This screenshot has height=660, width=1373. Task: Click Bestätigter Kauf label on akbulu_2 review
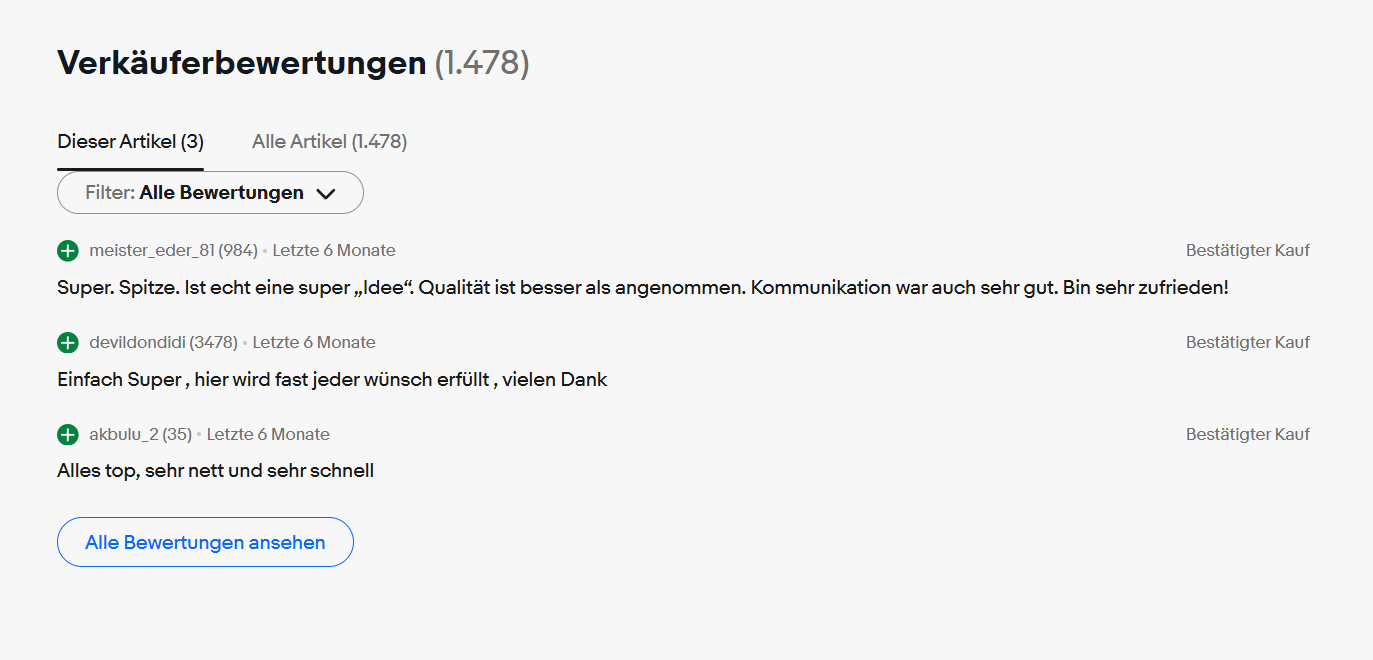(1248, 434)
